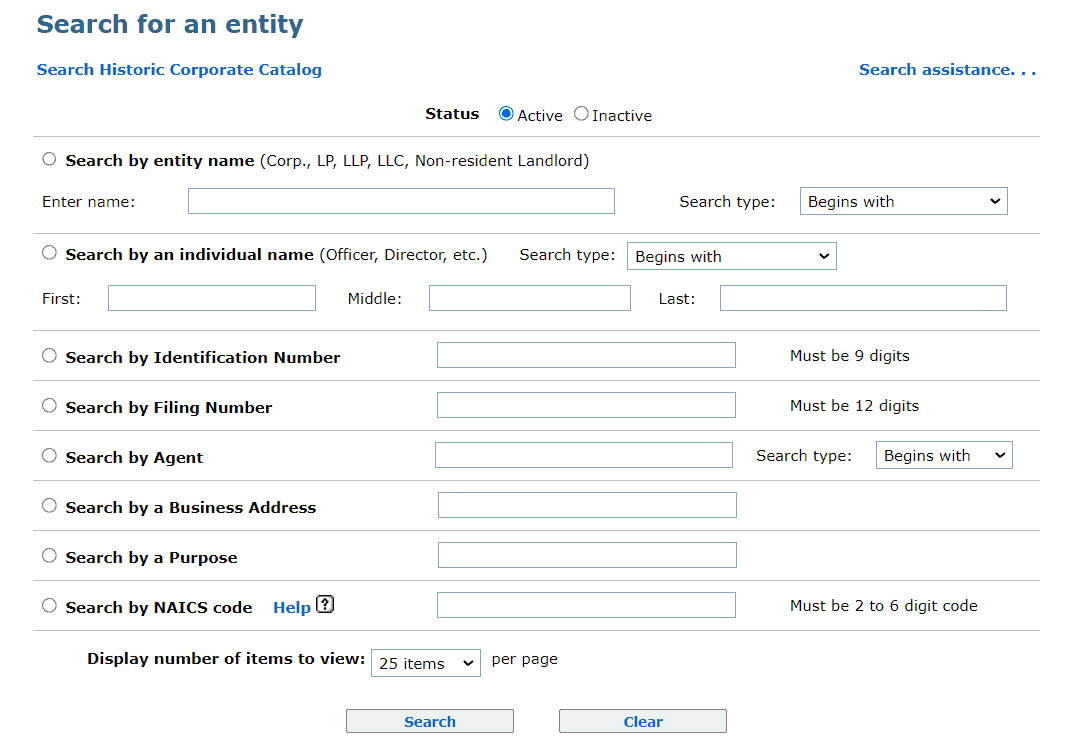
Task: Open Search Historic Corporate Catalog link
Action: click(x=179, y=69)
